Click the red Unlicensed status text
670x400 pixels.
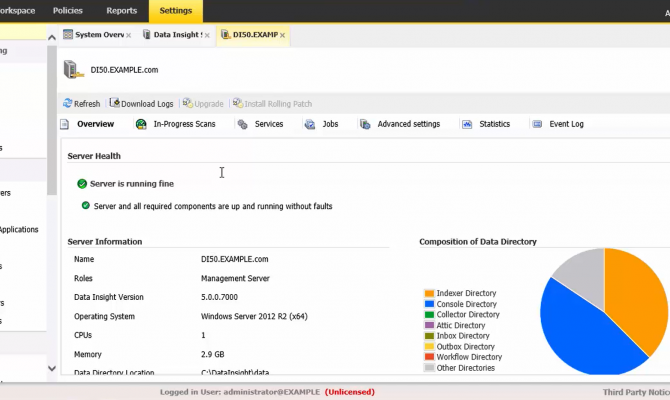point(350,392)
